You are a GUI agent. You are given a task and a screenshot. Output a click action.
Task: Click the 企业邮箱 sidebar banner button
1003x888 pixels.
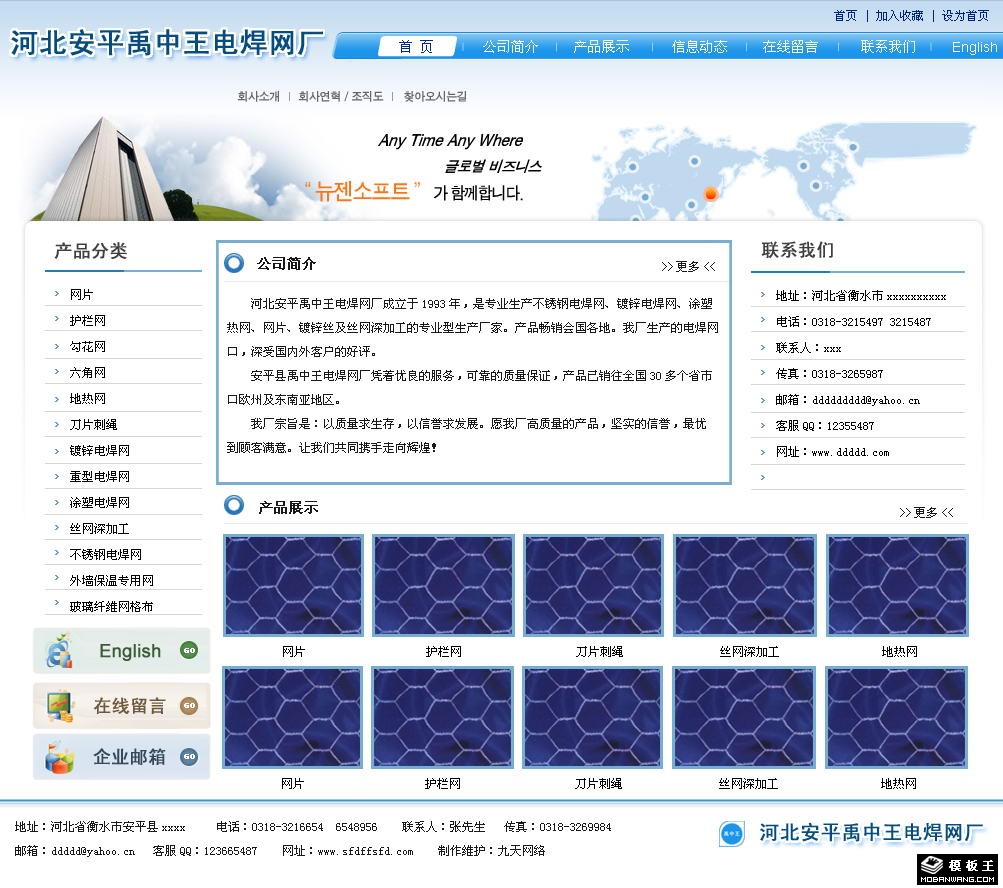pyautogui.click(x=122, y=757)
